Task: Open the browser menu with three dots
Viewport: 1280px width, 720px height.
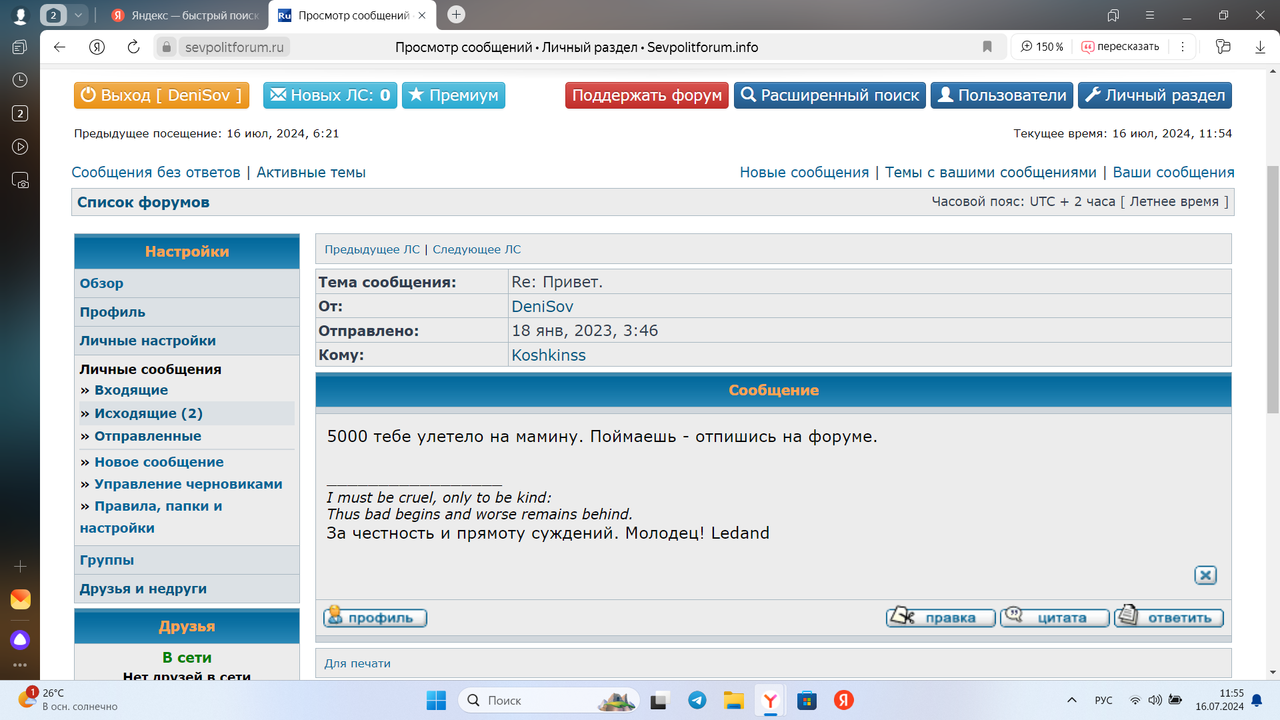Action: click(1182, 46)
